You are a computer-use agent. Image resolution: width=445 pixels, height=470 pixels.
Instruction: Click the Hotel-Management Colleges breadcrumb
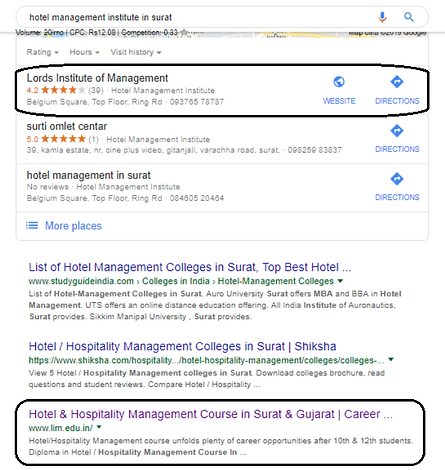pyautogui.click(x=276, y=281)
